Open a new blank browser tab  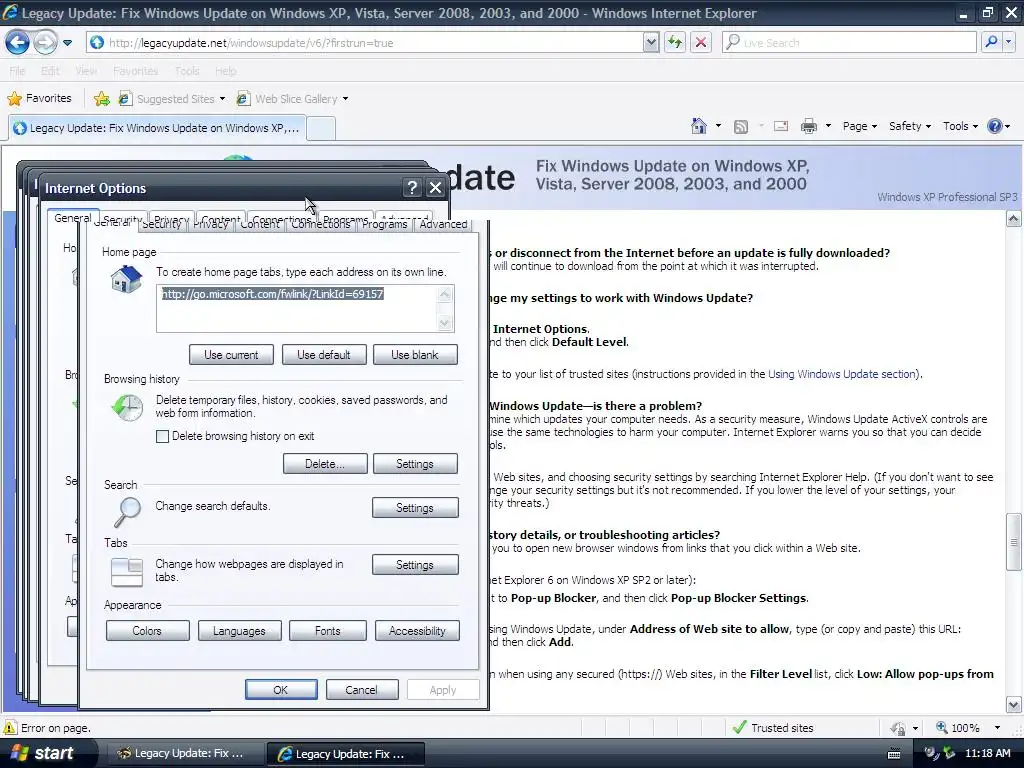[321, 129]
